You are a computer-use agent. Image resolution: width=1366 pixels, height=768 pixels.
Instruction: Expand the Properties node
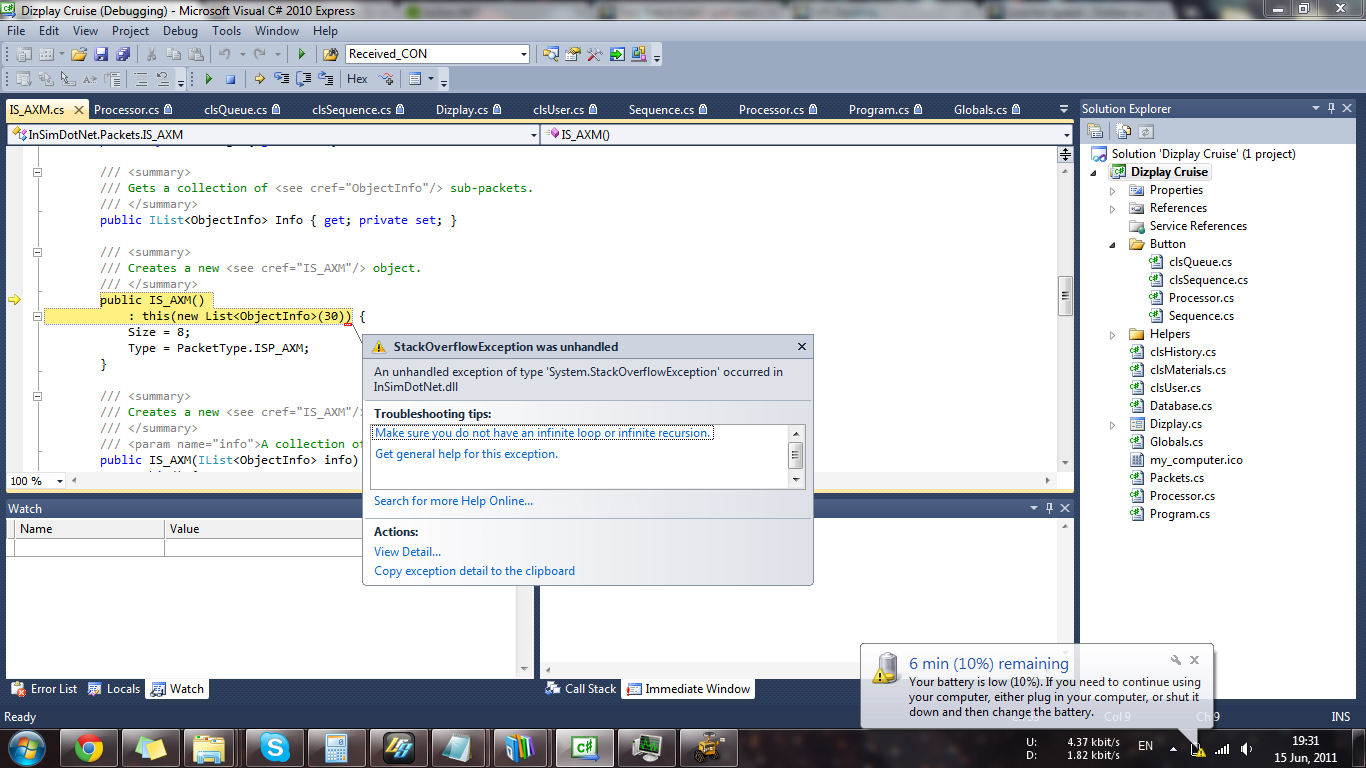(1113, 190)
